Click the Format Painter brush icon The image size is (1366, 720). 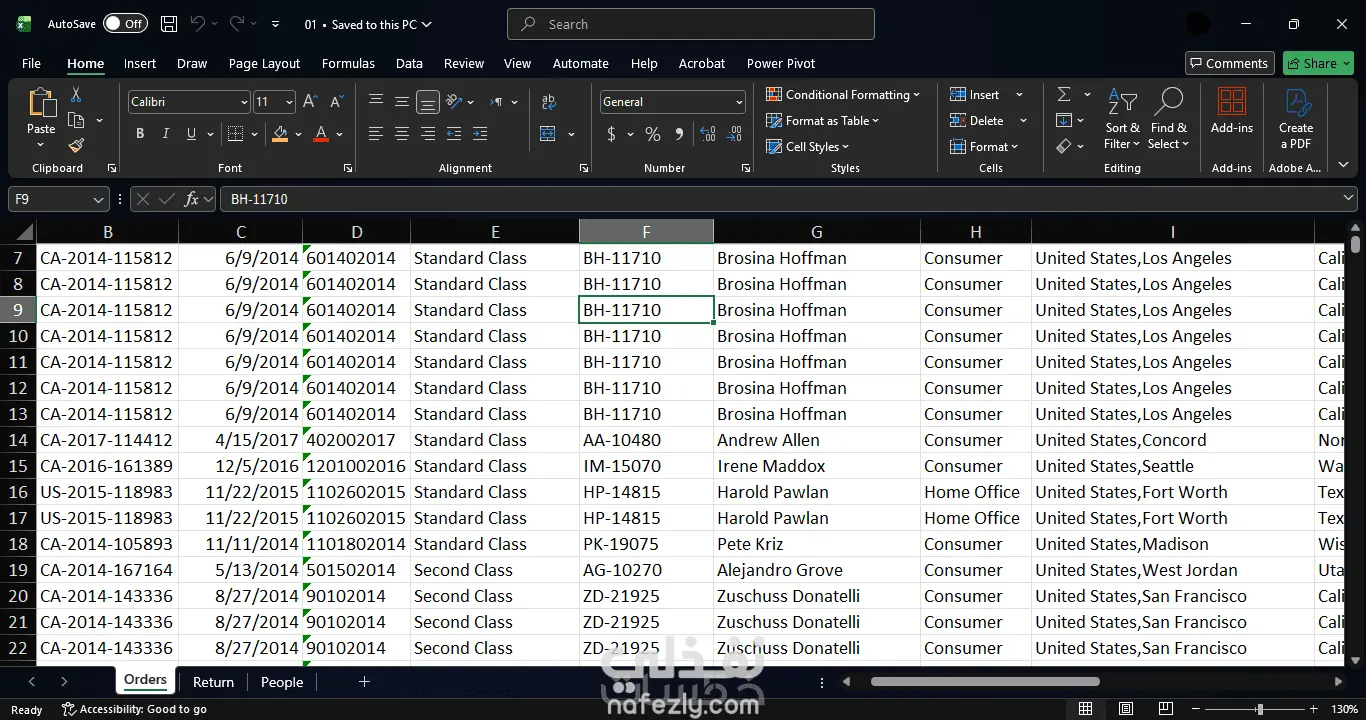76,146
